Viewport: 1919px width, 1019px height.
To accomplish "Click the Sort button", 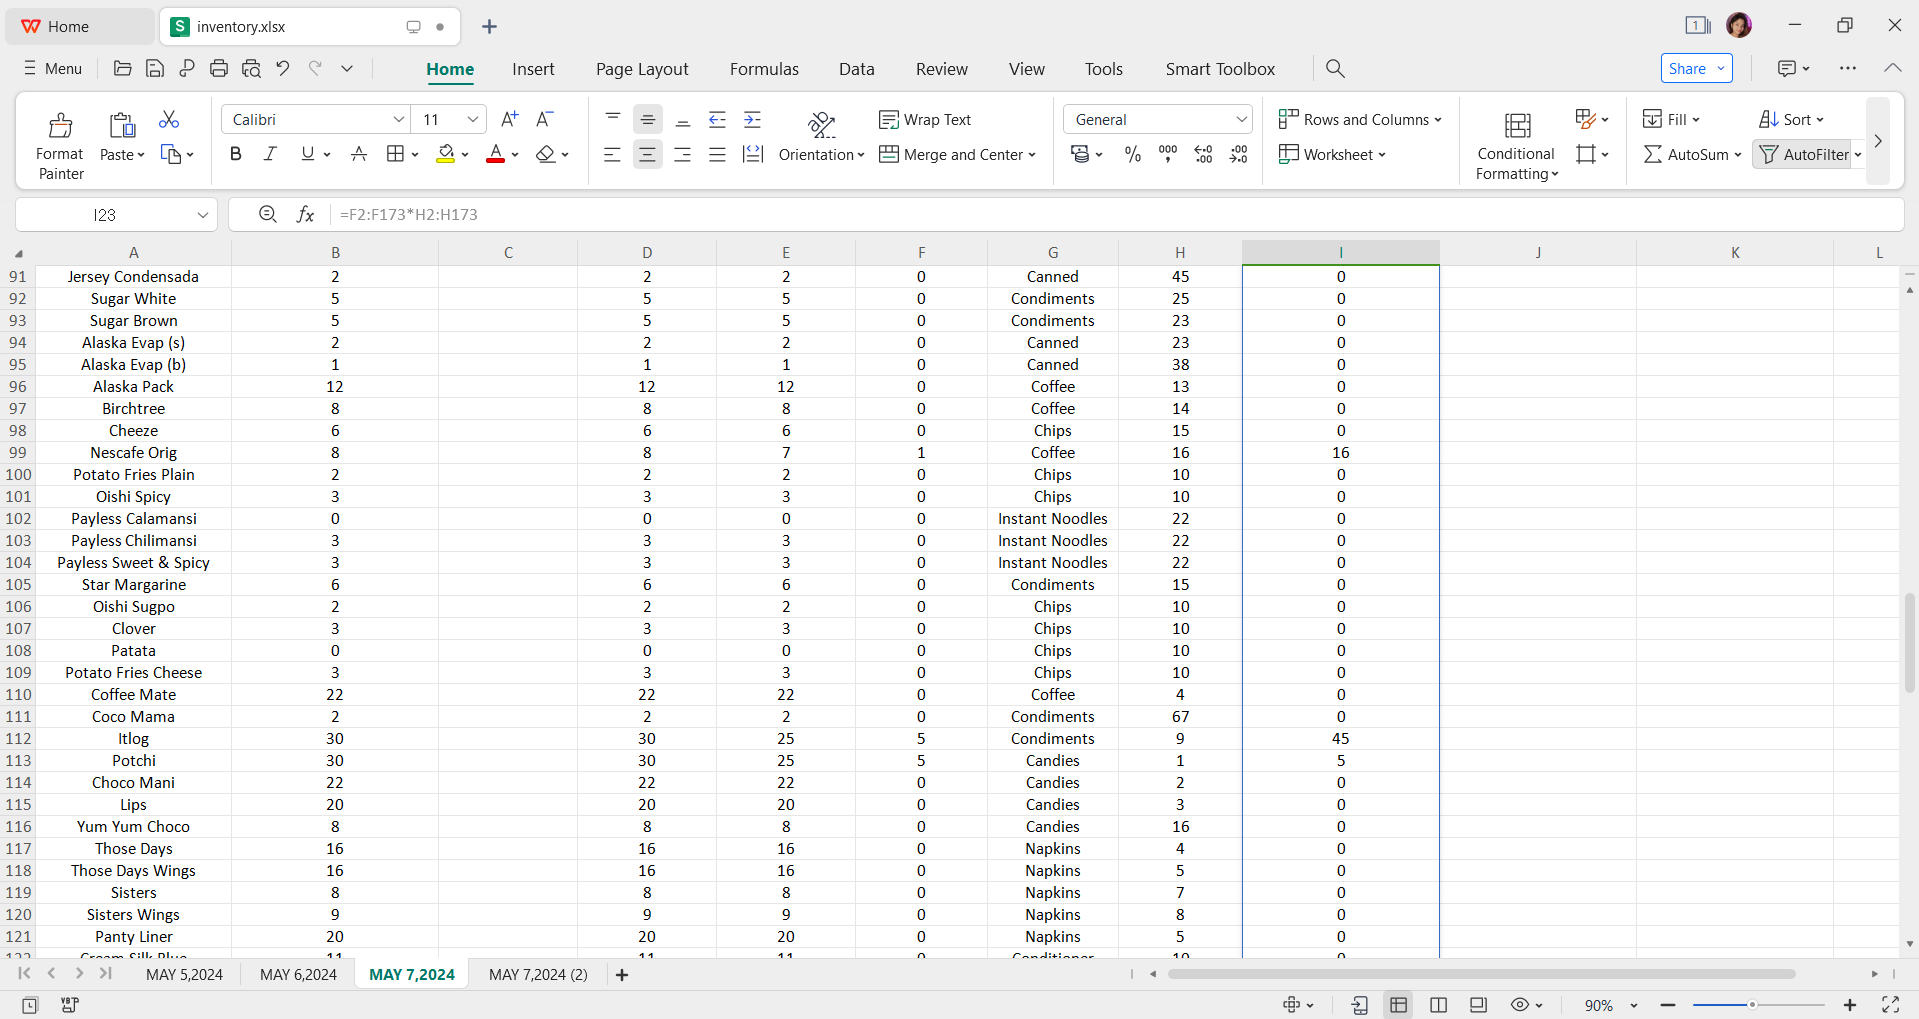I will coord(1790,119).
